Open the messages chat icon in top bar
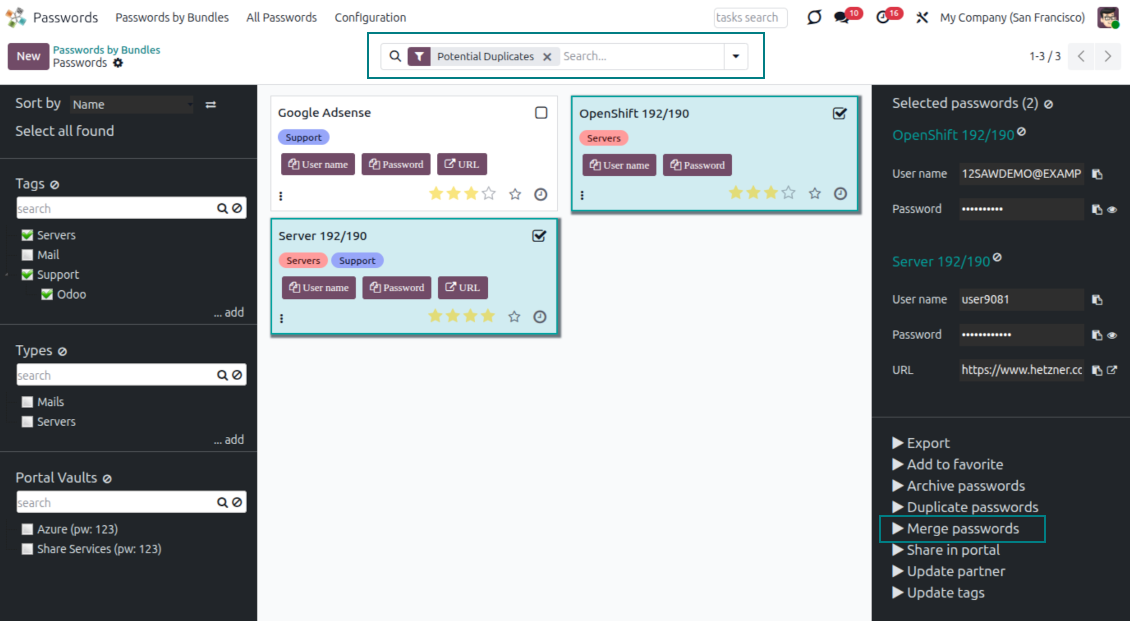Image resolution: width=1130 pixels, height=621 pixels. [x=842, y=18]
